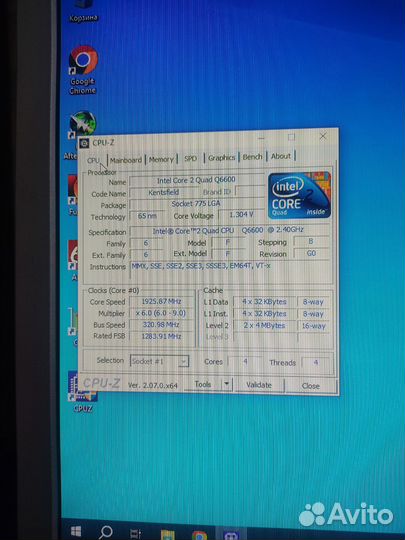Viewport: 405px width, 540px height.
Task: Click the Bus Speed value 320.98 MHz
Action: 161,325
